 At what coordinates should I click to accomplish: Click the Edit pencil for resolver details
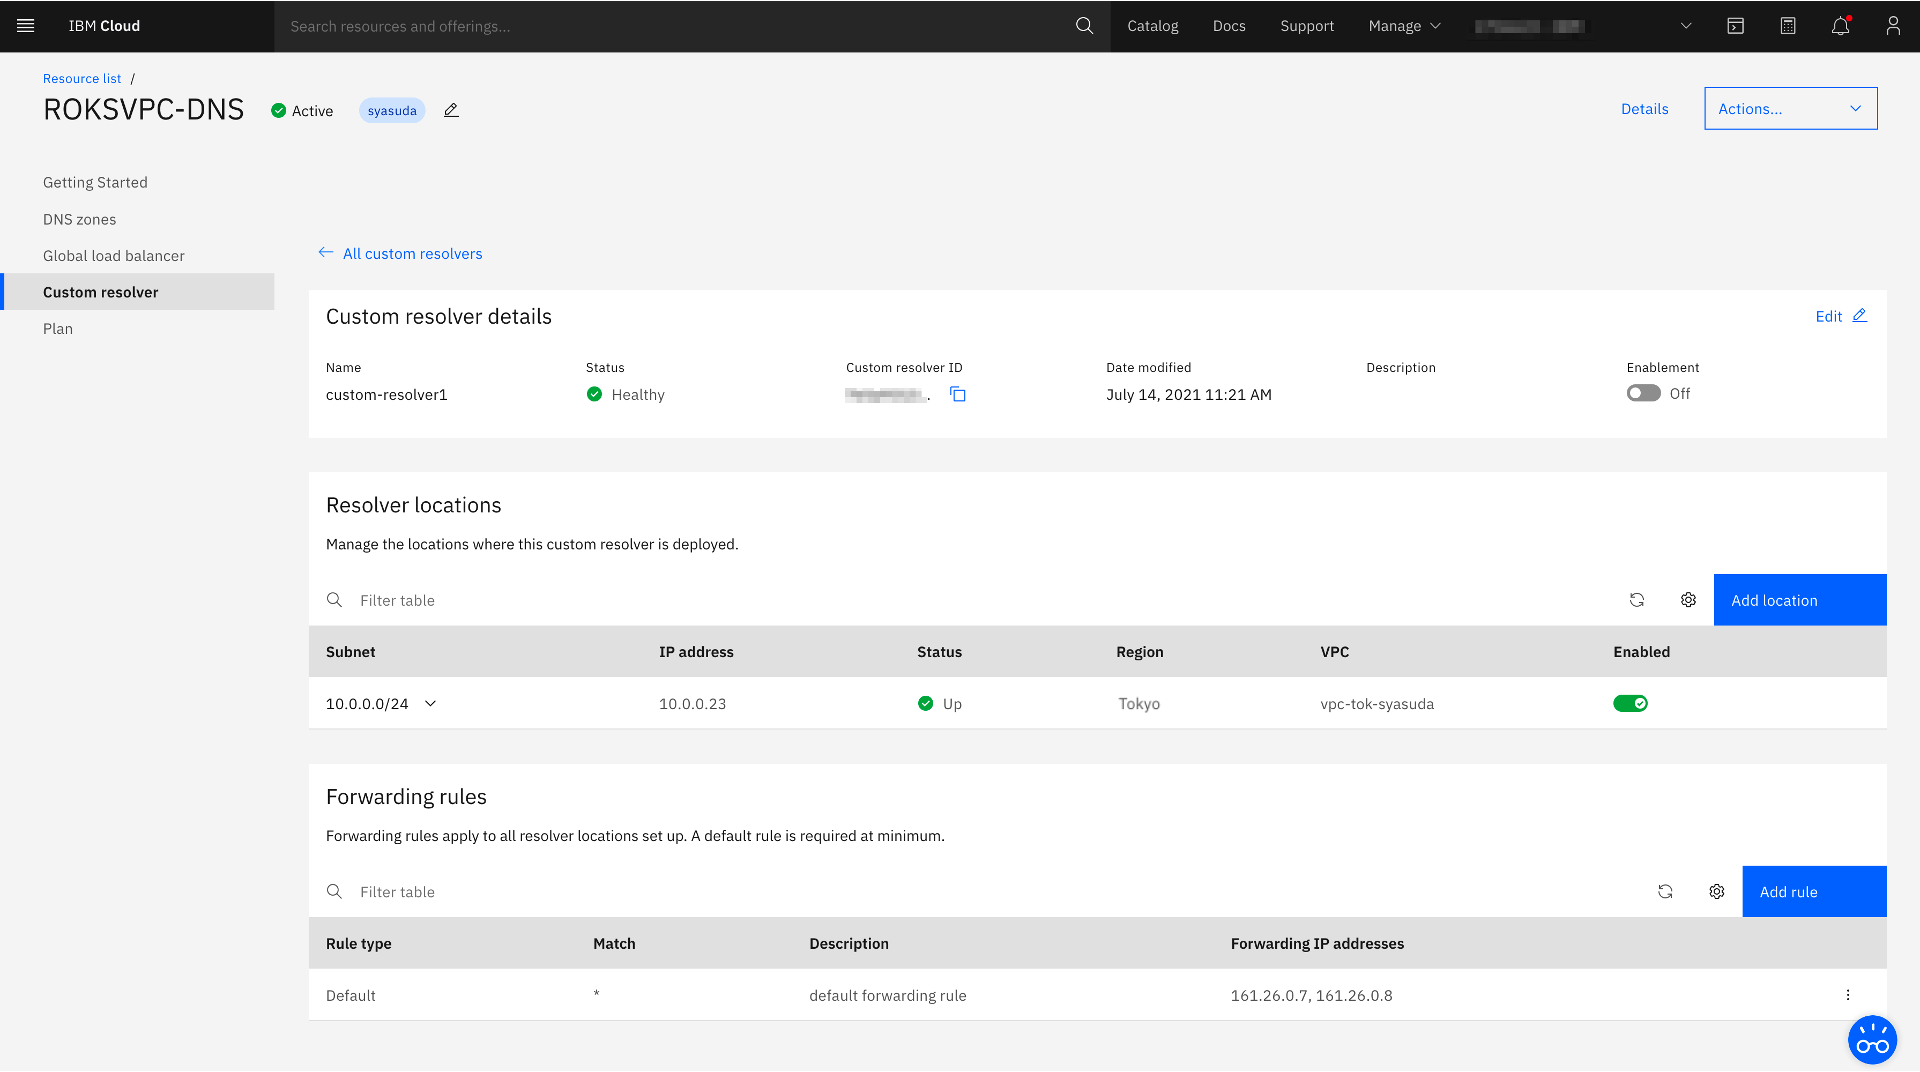[x=1859, y=316]
